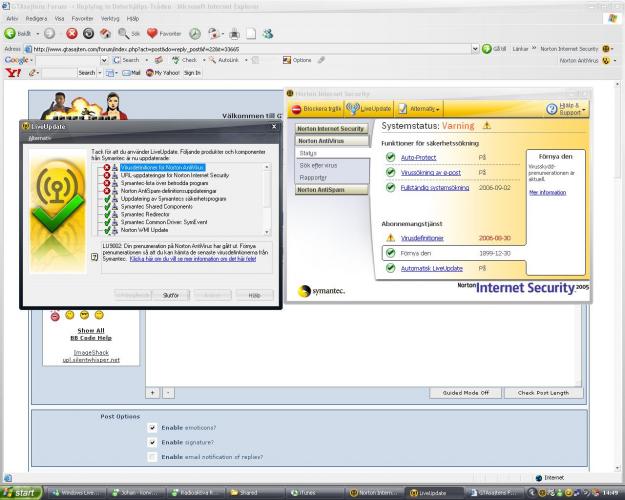625x500 pixels.
Task: Click the Internet Explorer Stop button
Action: pyautogui.click(x=72, y=33)
